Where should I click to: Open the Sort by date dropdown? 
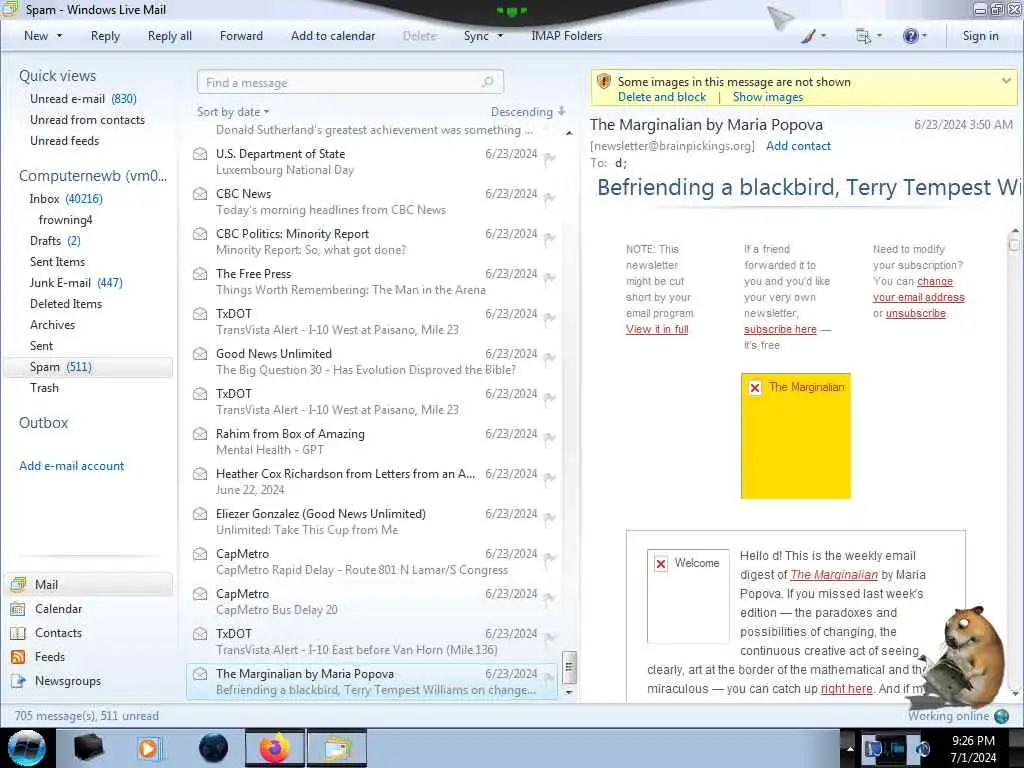pyautogui.click(x=233, y=112)
